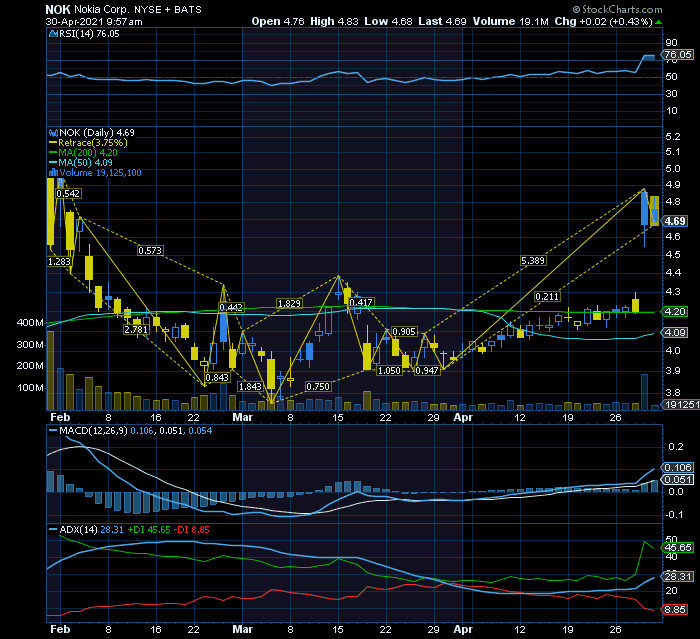Image resolution: width=700 pixels, height=639 pixels.
Task: Click the 45.65 +DI axis tag
Action: (x=678, y=547)
